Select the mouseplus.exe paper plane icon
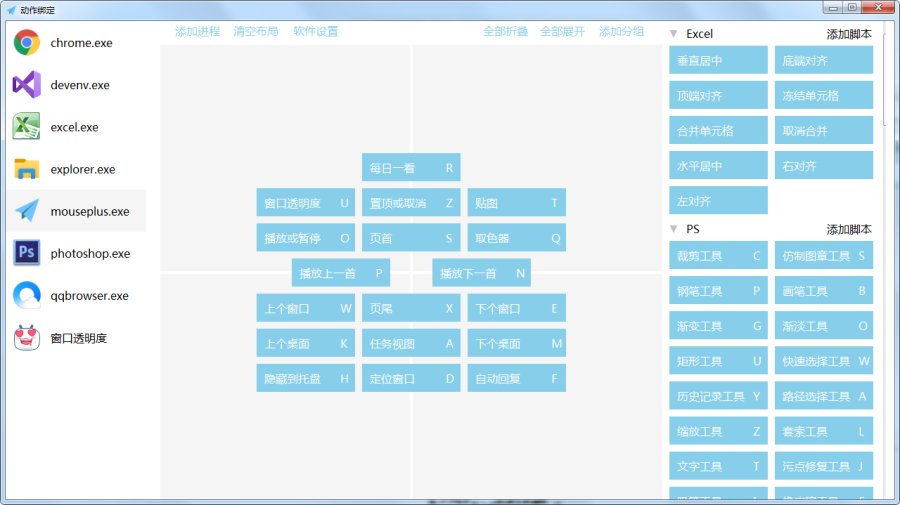Viewport: 900px width, 505px height. [26, 211]
